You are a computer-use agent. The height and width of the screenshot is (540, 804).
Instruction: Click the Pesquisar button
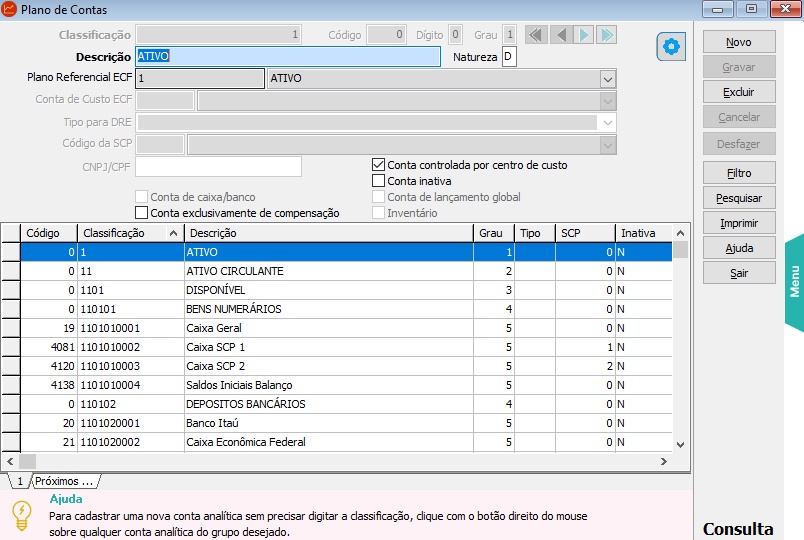[739, 198]
